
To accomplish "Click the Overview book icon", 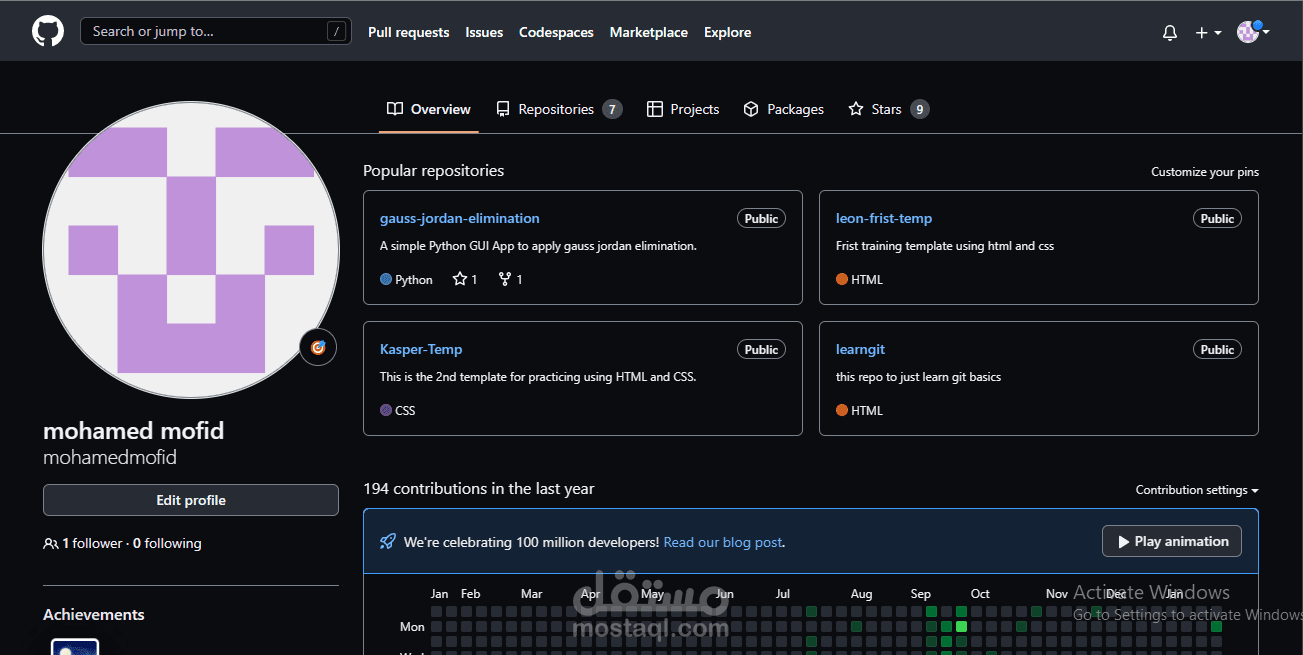I will point(395,109).
